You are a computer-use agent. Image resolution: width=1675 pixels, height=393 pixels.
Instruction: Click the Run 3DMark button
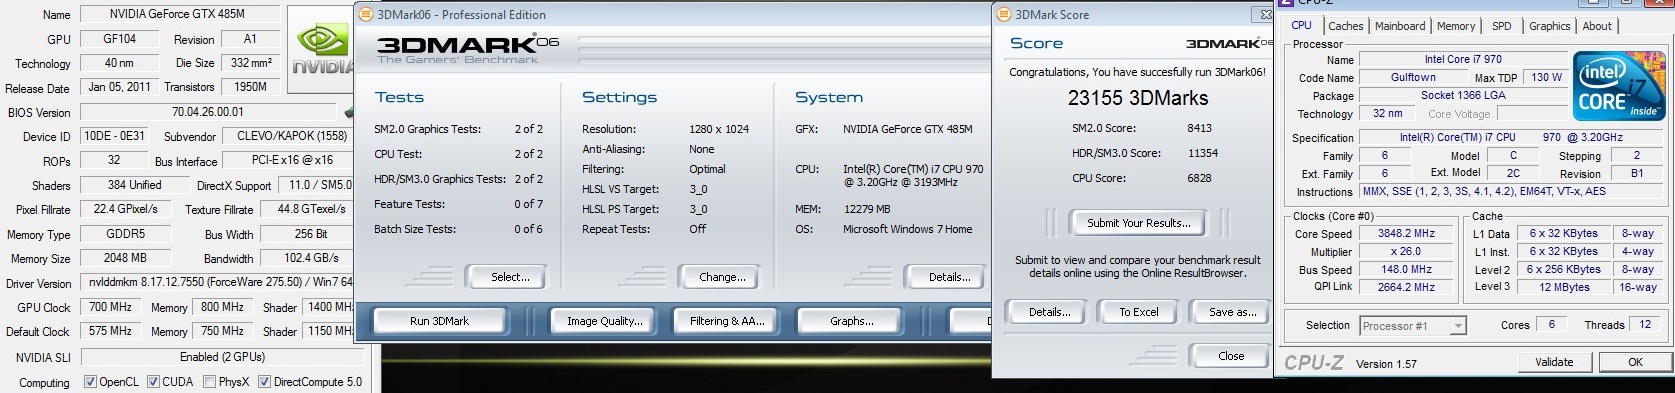click(x=439, y=321)
